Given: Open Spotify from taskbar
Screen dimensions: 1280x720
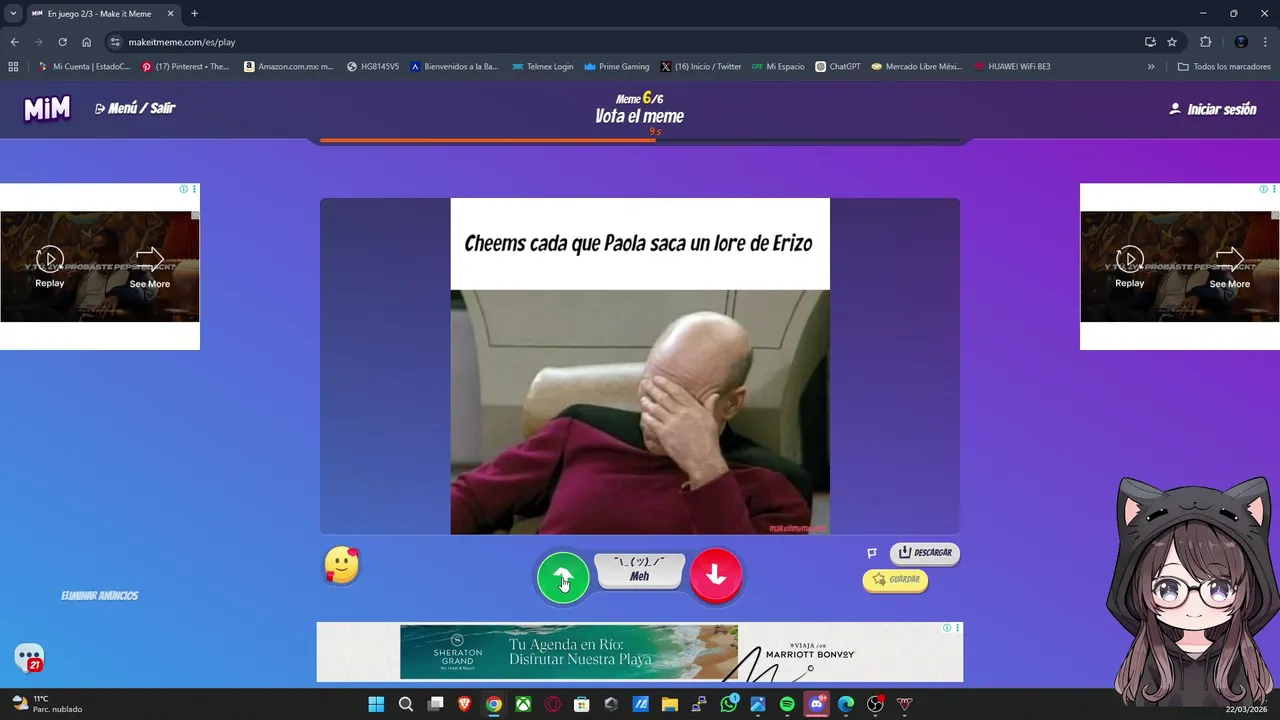Looking at the screenshot, I should click(x=787, y=704).
